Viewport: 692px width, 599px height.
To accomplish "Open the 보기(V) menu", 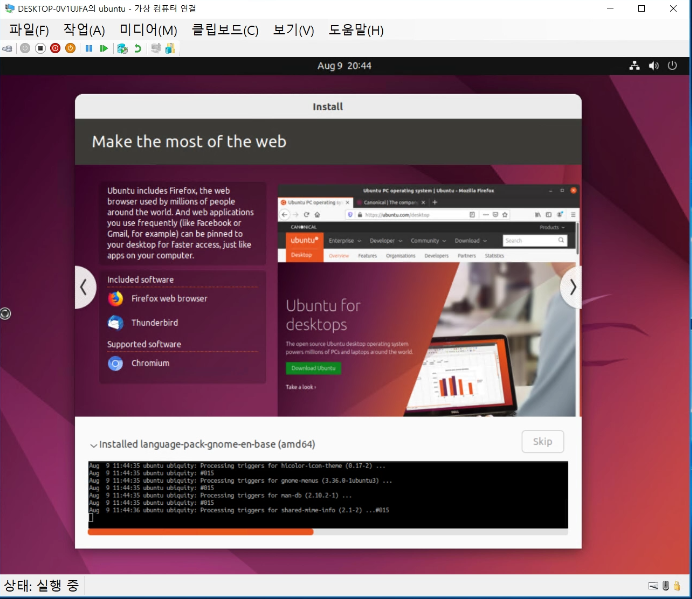I will (293, 30).
